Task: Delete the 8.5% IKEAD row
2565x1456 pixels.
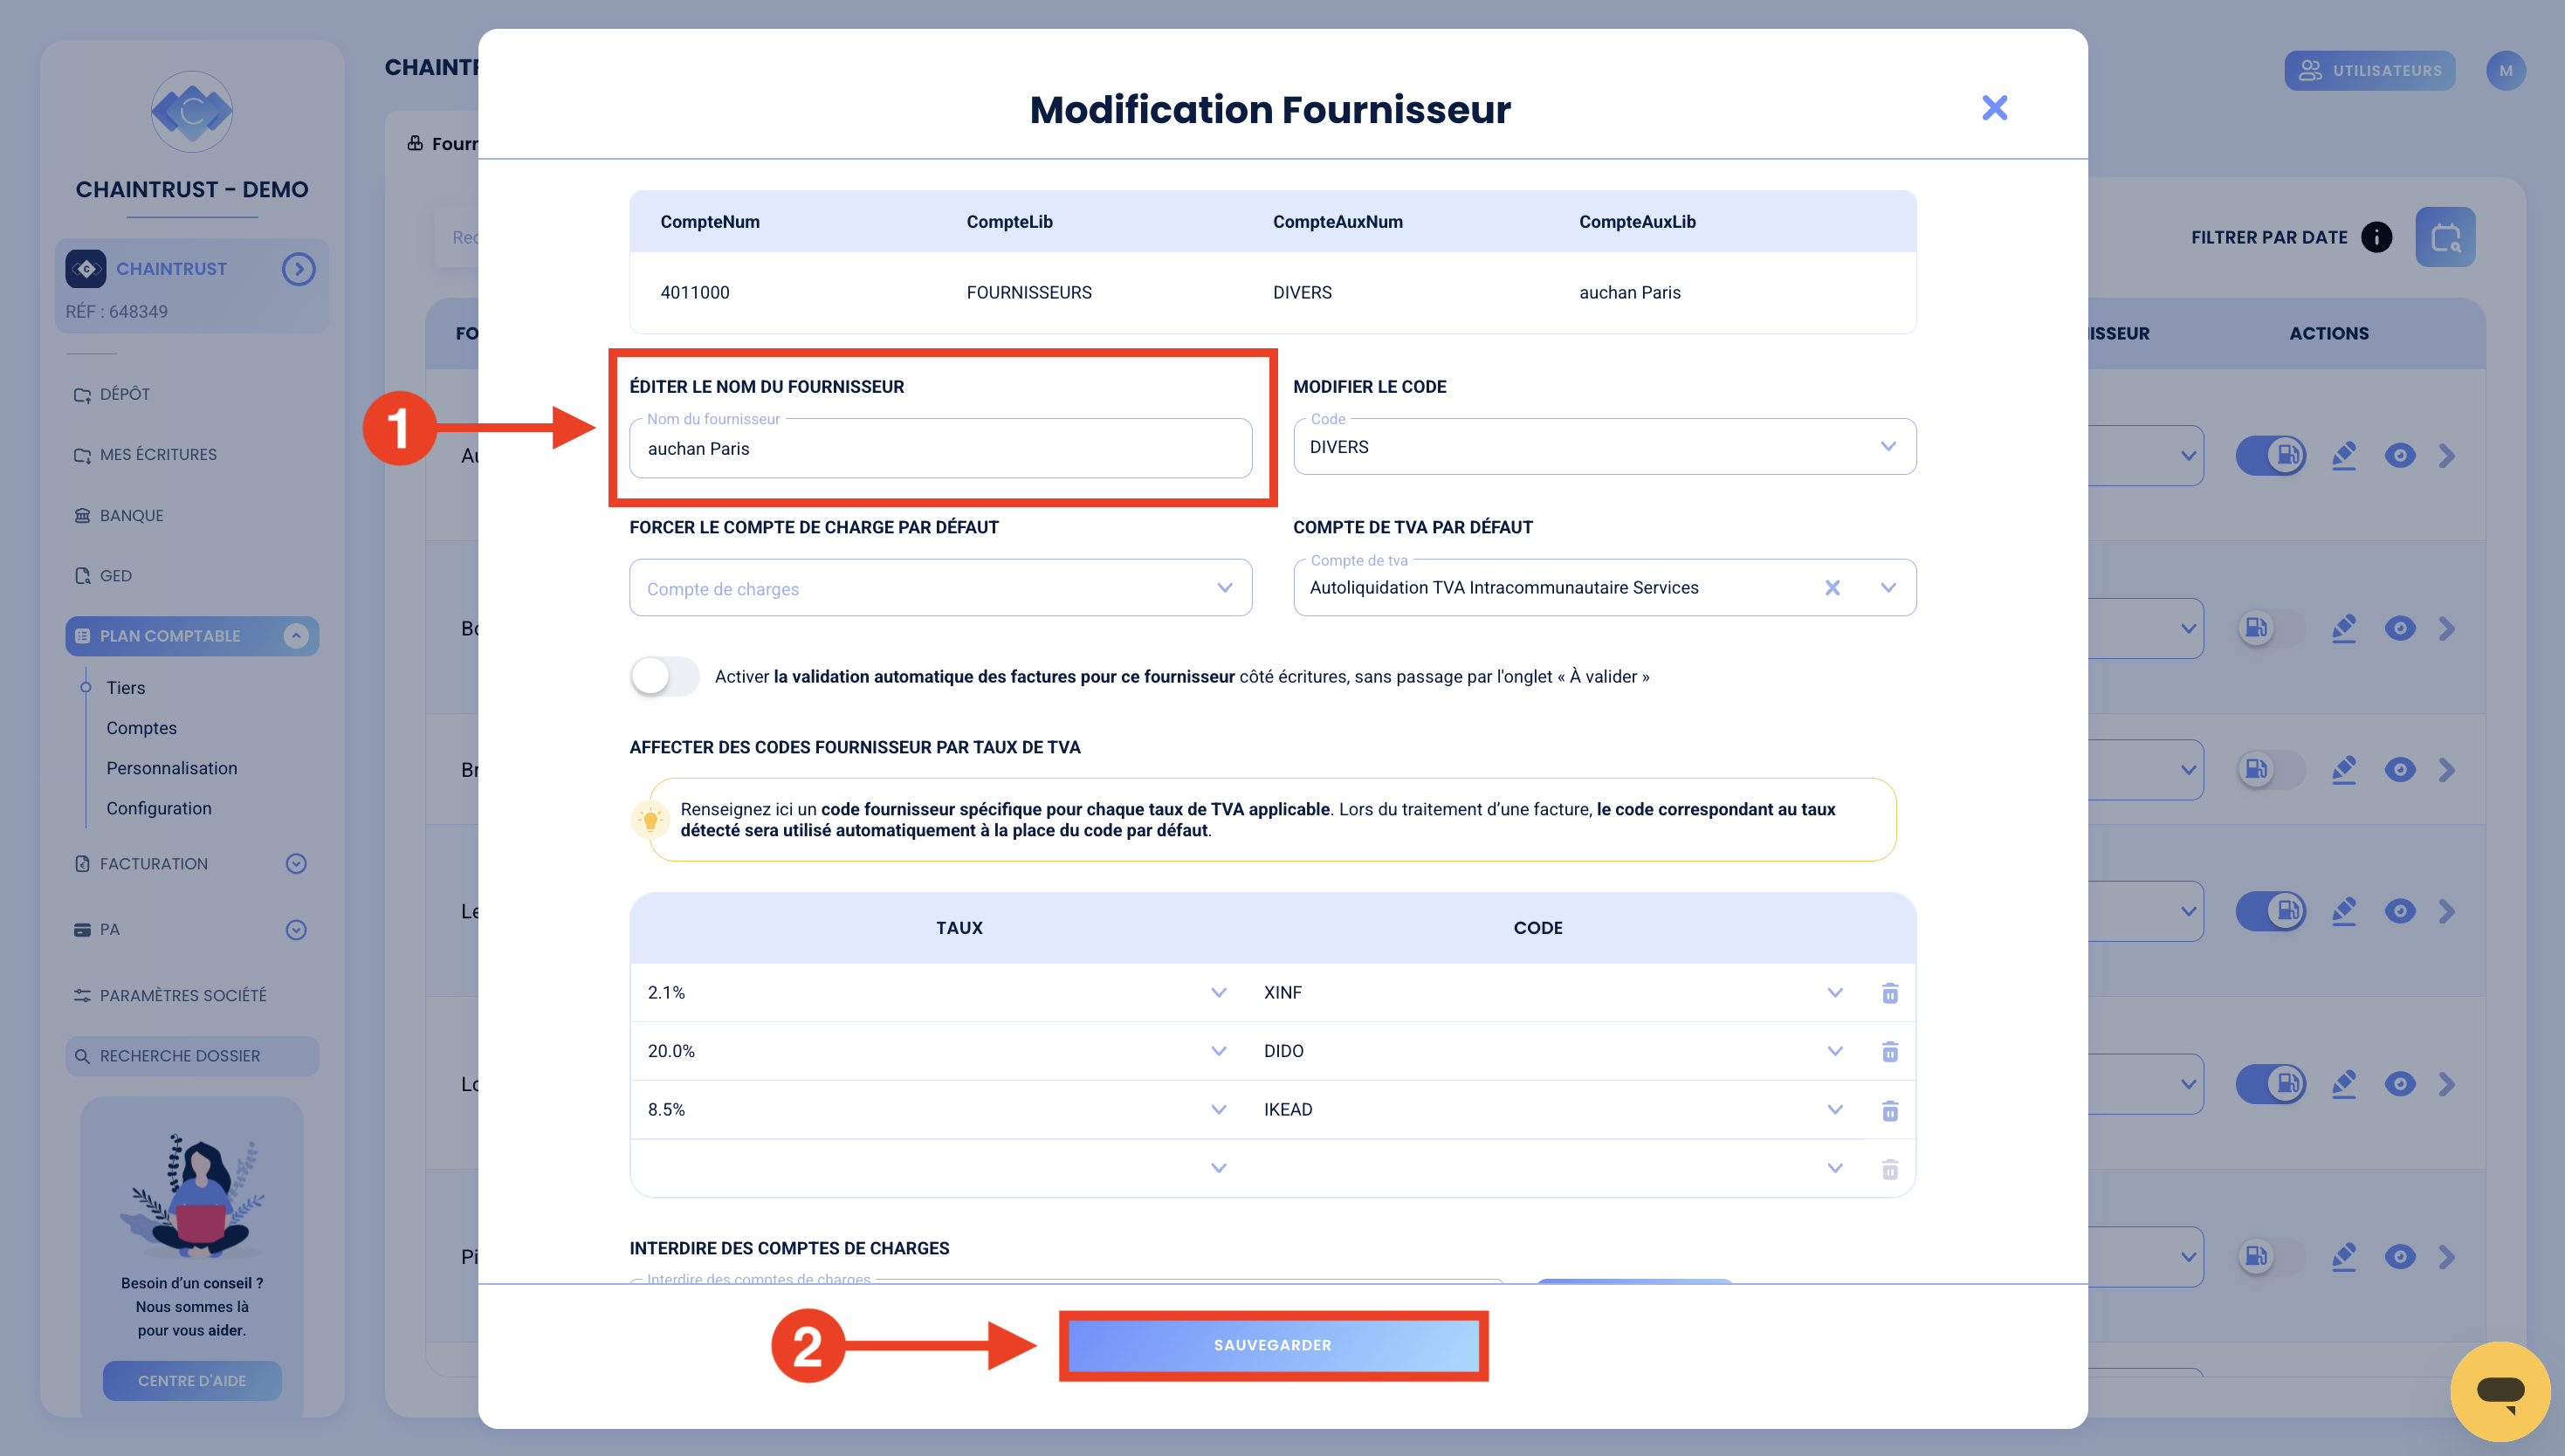Action: tap(1889, 1110)
